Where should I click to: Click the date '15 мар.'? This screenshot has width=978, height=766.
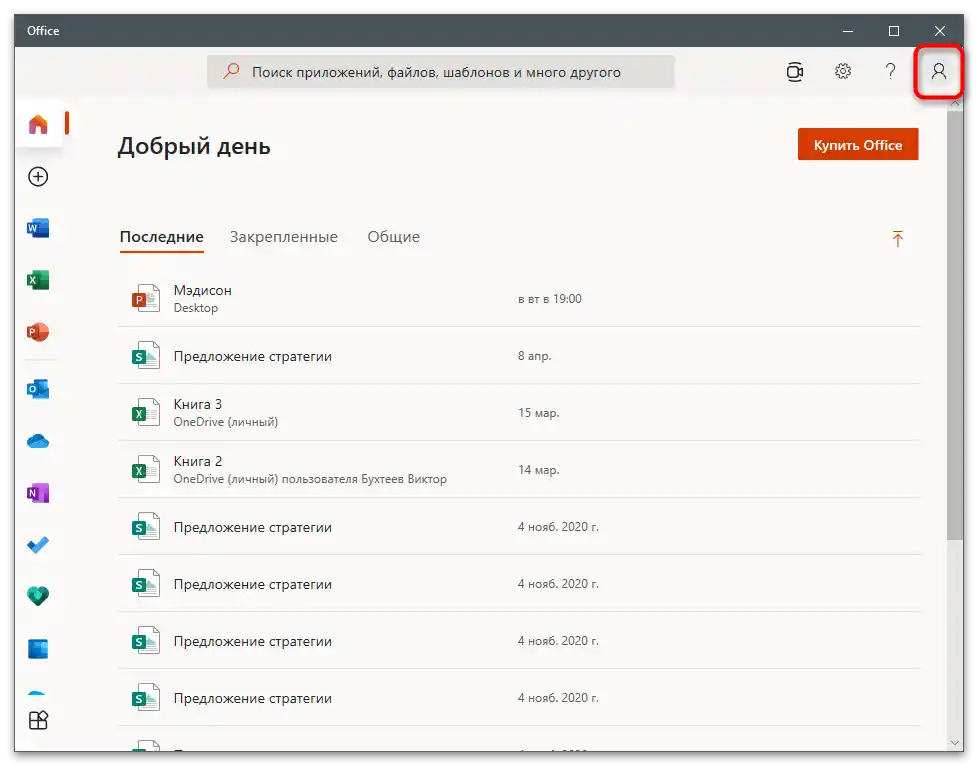538,413
